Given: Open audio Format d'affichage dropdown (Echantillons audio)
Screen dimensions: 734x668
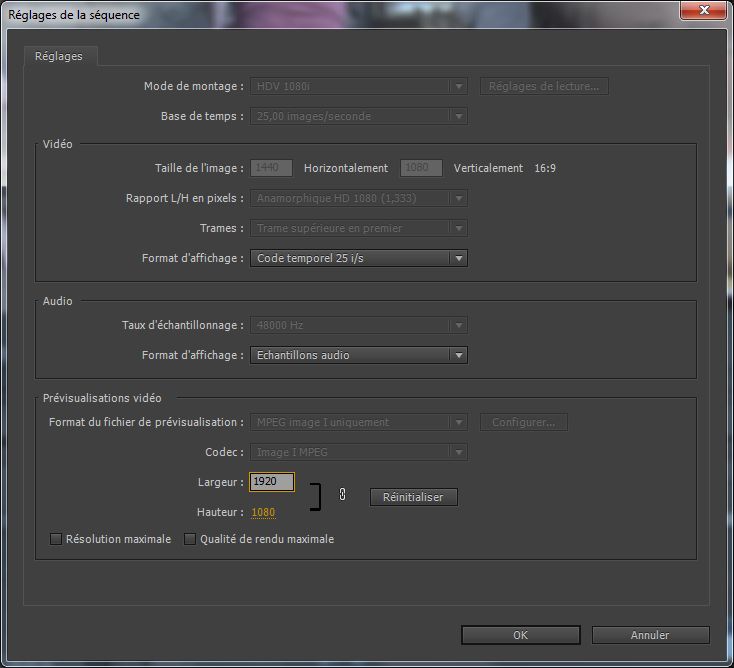Looking at the screenshot, I should click(359, 355).
